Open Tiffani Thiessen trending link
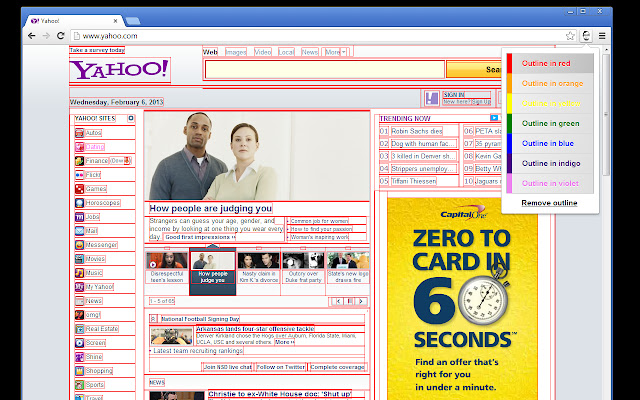Image resolution: width=640 pixels, height=400 pixels. pos(413,181)
